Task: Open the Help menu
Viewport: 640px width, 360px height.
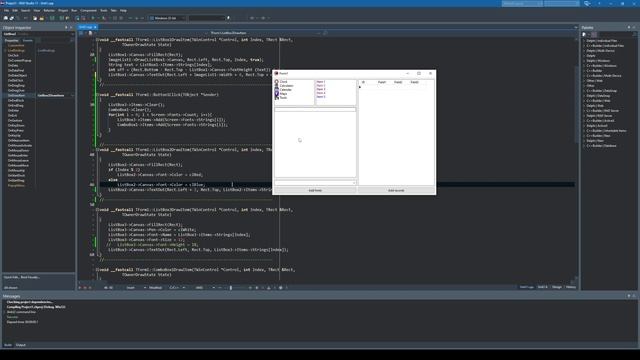Action: pos(123,10)
